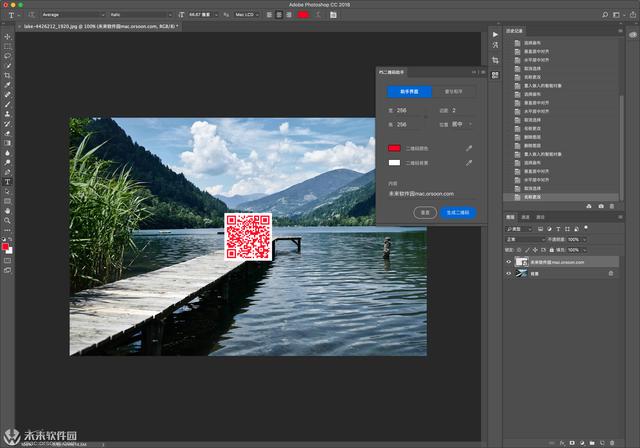Click the red QR code color swatch
Viewport: 640px width, 448px height.
coord(394,148)
